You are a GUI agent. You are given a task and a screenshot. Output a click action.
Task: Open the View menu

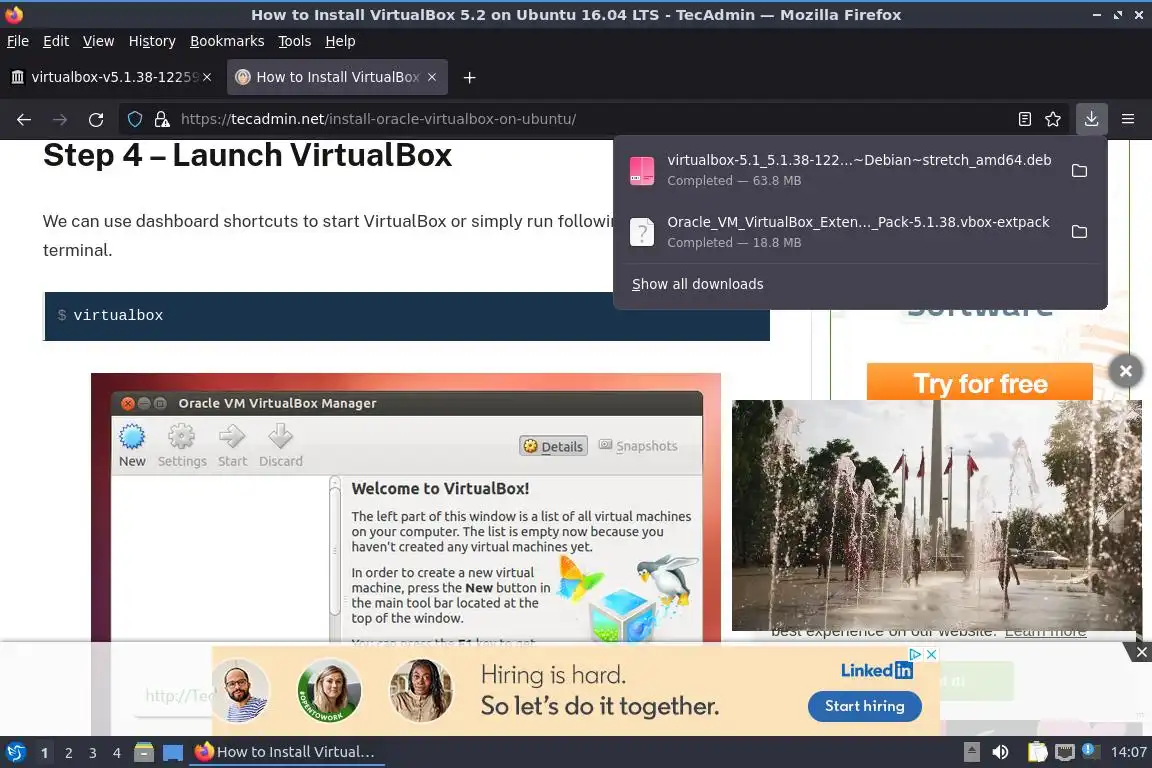(x=98, y=41)
